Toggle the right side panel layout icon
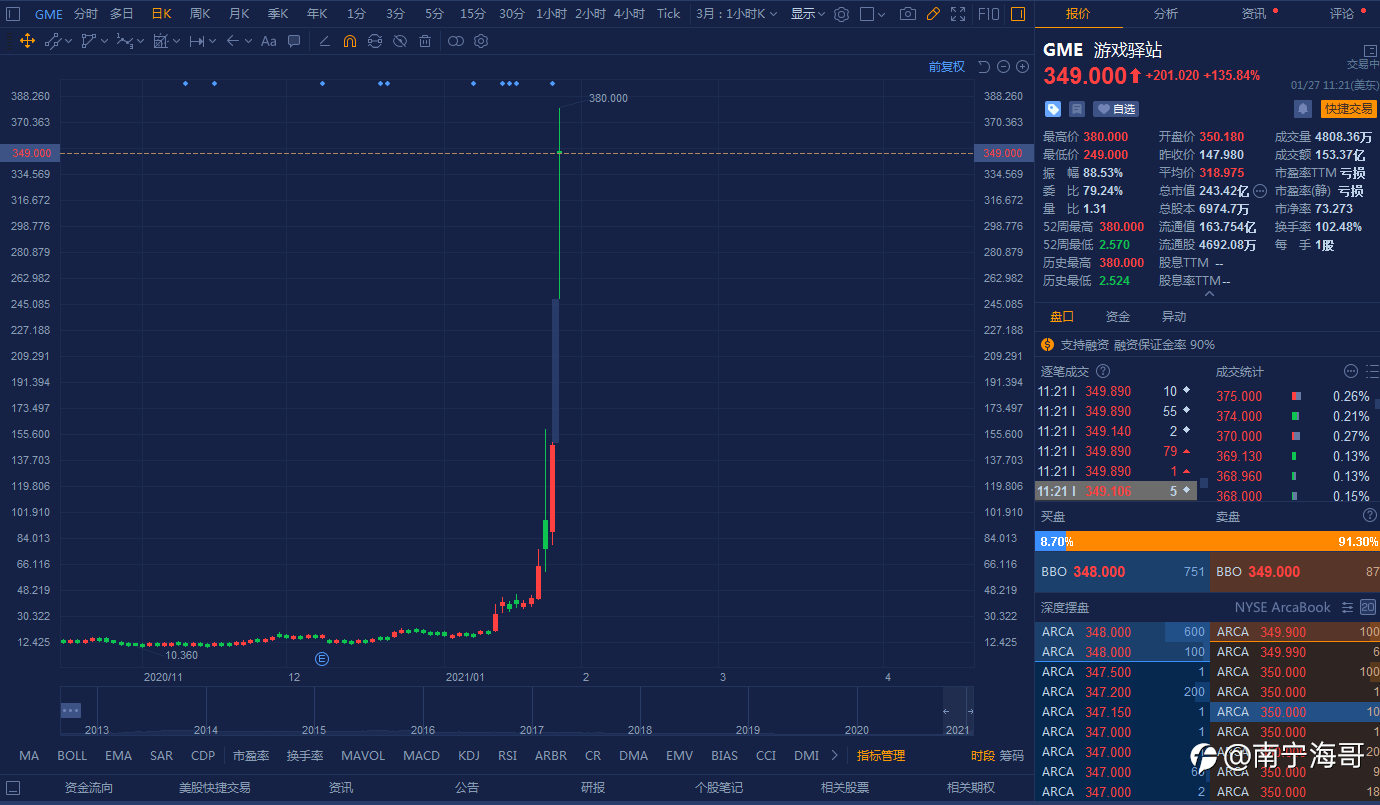Viewport: 1380px width, 805px height. pos(1017,14)
